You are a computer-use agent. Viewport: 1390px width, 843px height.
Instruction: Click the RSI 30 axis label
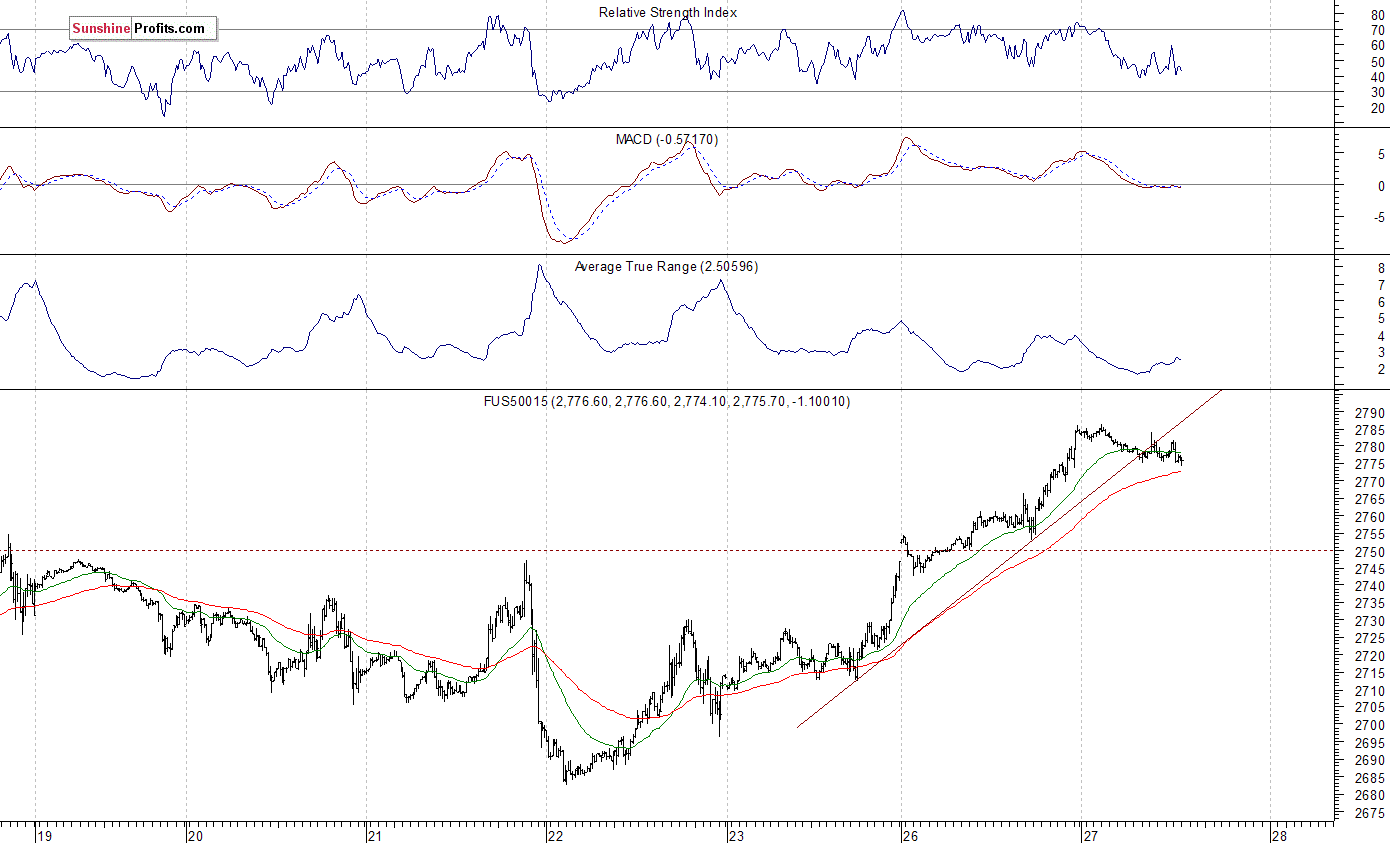1377,92
